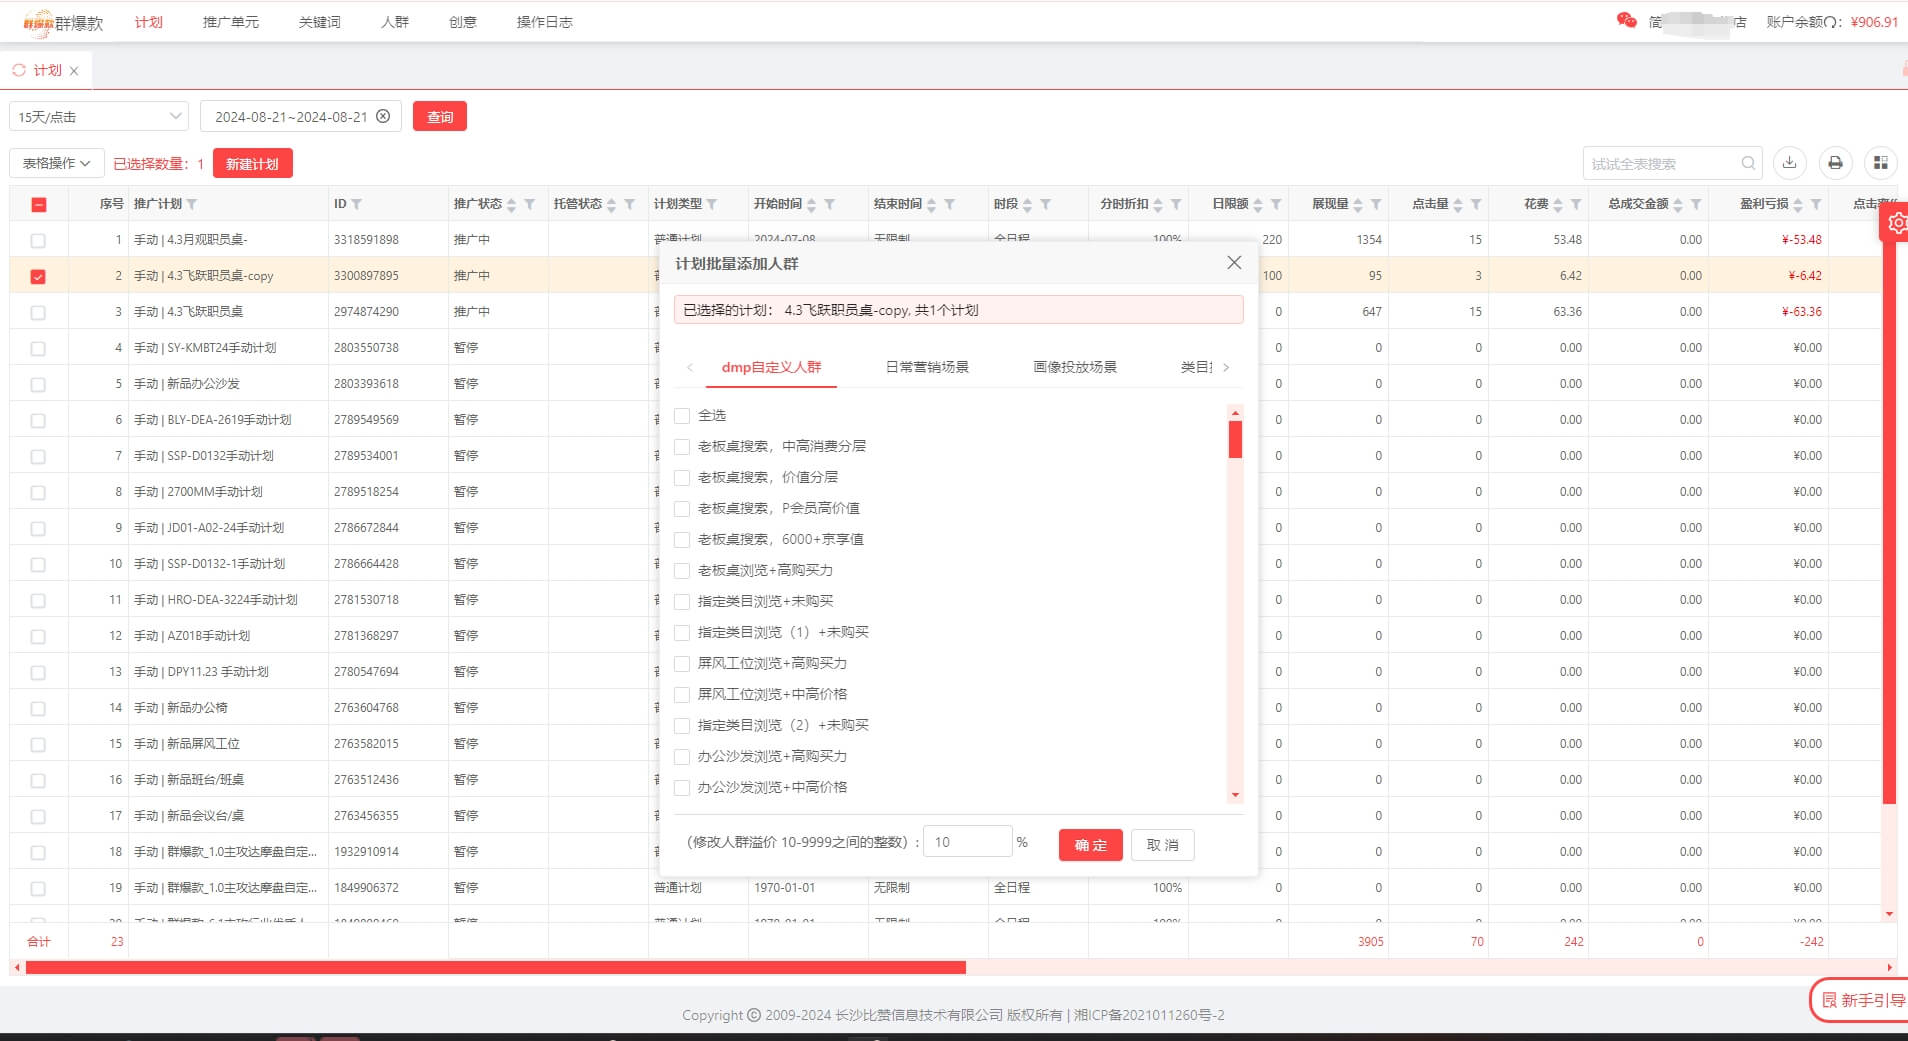Open the 新手引导 guide button
The width and height of the screenshot is (1908, 1041).
[1861, 1000]
